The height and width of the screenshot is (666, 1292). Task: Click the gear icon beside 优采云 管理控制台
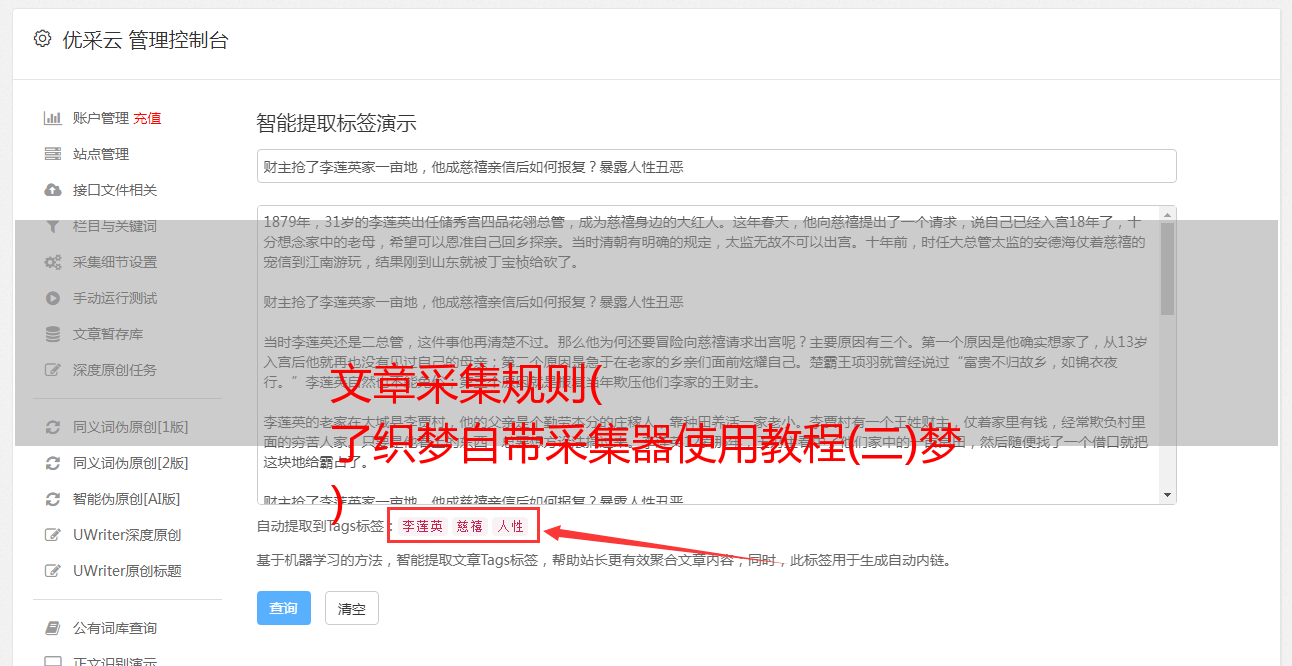(x=42, y=39)
